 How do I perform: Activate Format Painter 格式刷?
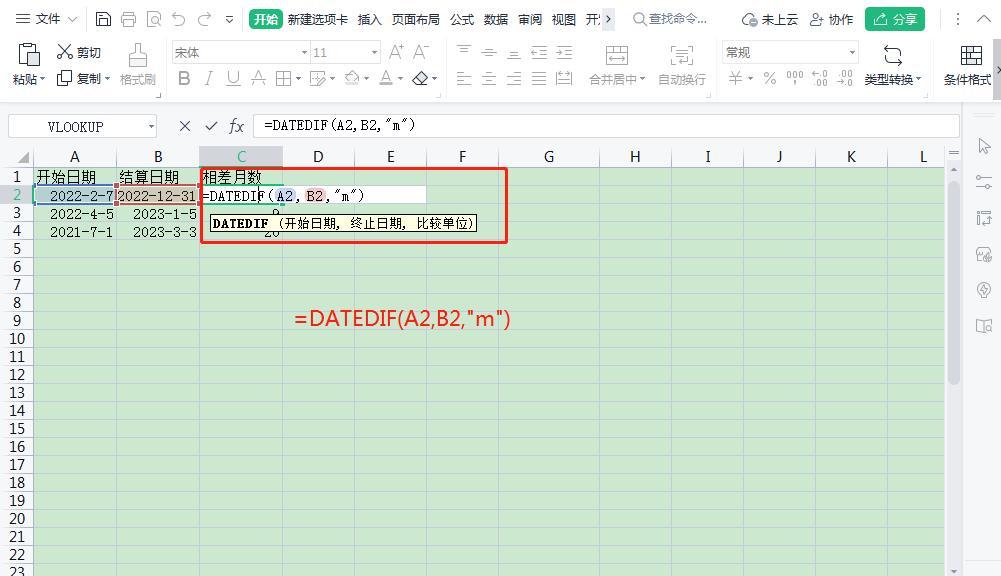pyautogui.click(x=138, y=64)
